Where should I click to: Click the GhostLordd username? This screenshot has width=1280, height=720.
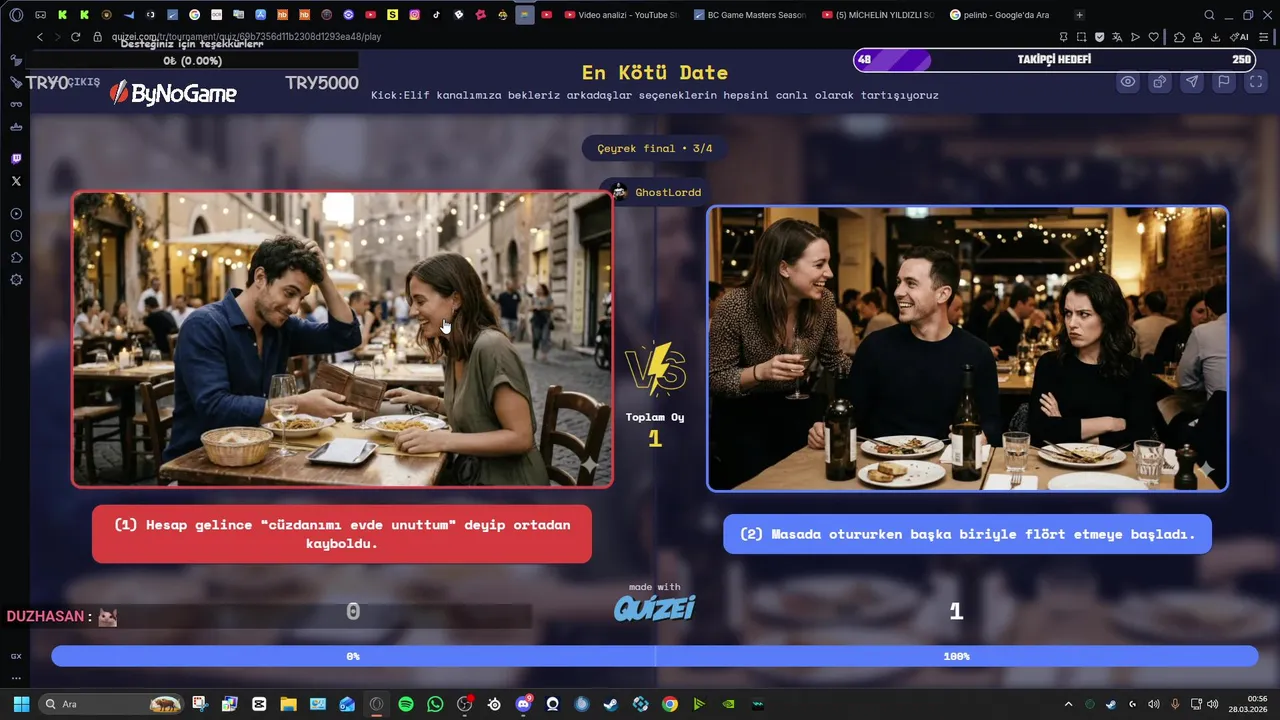tap(668, 192)
